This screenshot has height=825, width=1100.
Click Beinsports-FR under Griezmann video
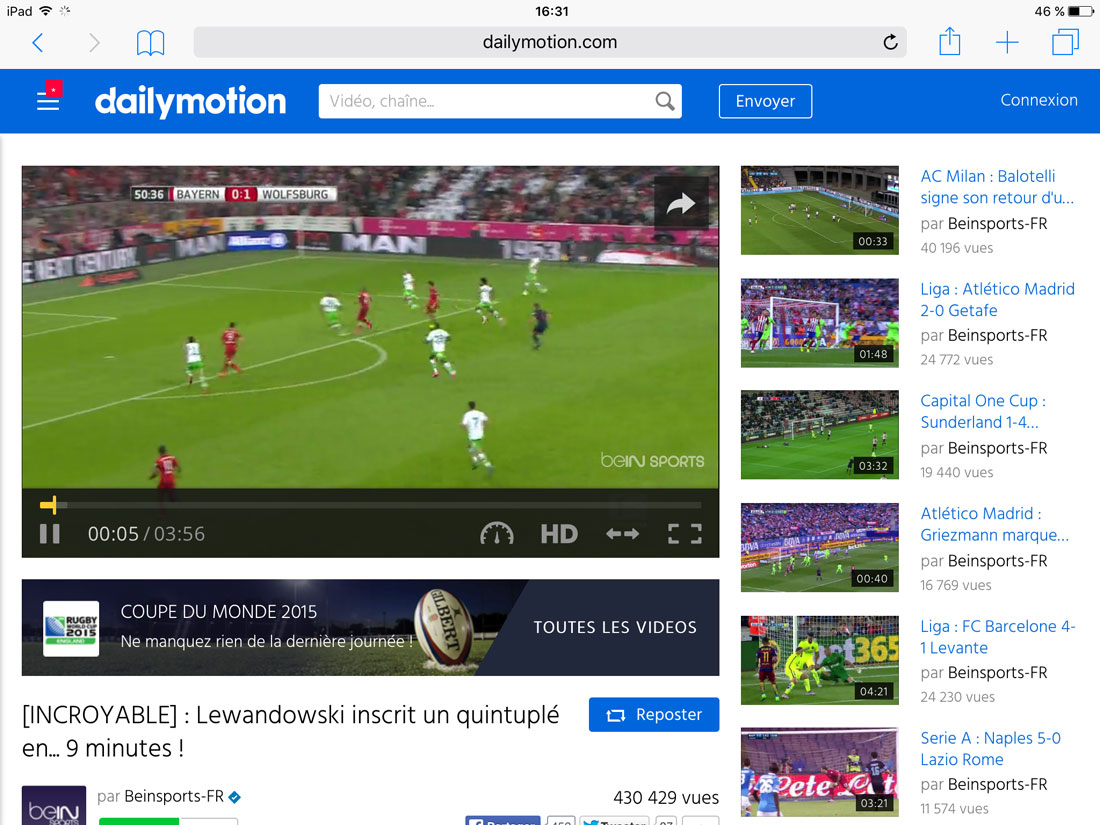point(998,561)
